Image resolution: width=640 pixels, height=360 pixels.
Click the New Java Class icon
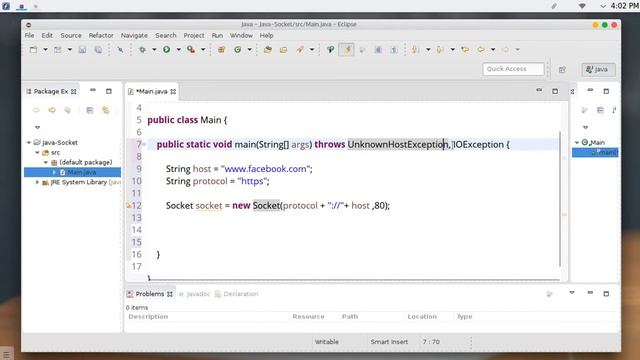pyautogui.click(x=238, y=49)
